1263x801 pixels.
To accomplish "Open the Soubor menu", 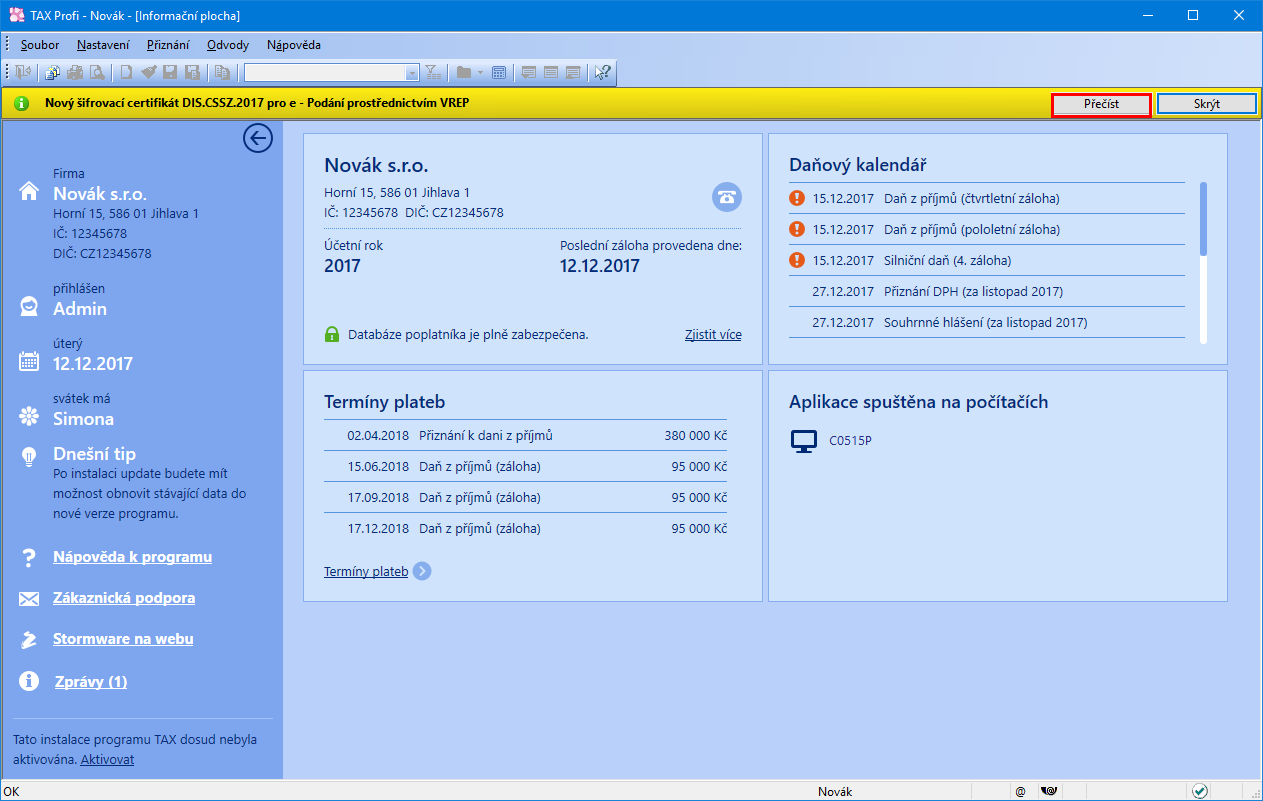I will [x=40, y=45].
